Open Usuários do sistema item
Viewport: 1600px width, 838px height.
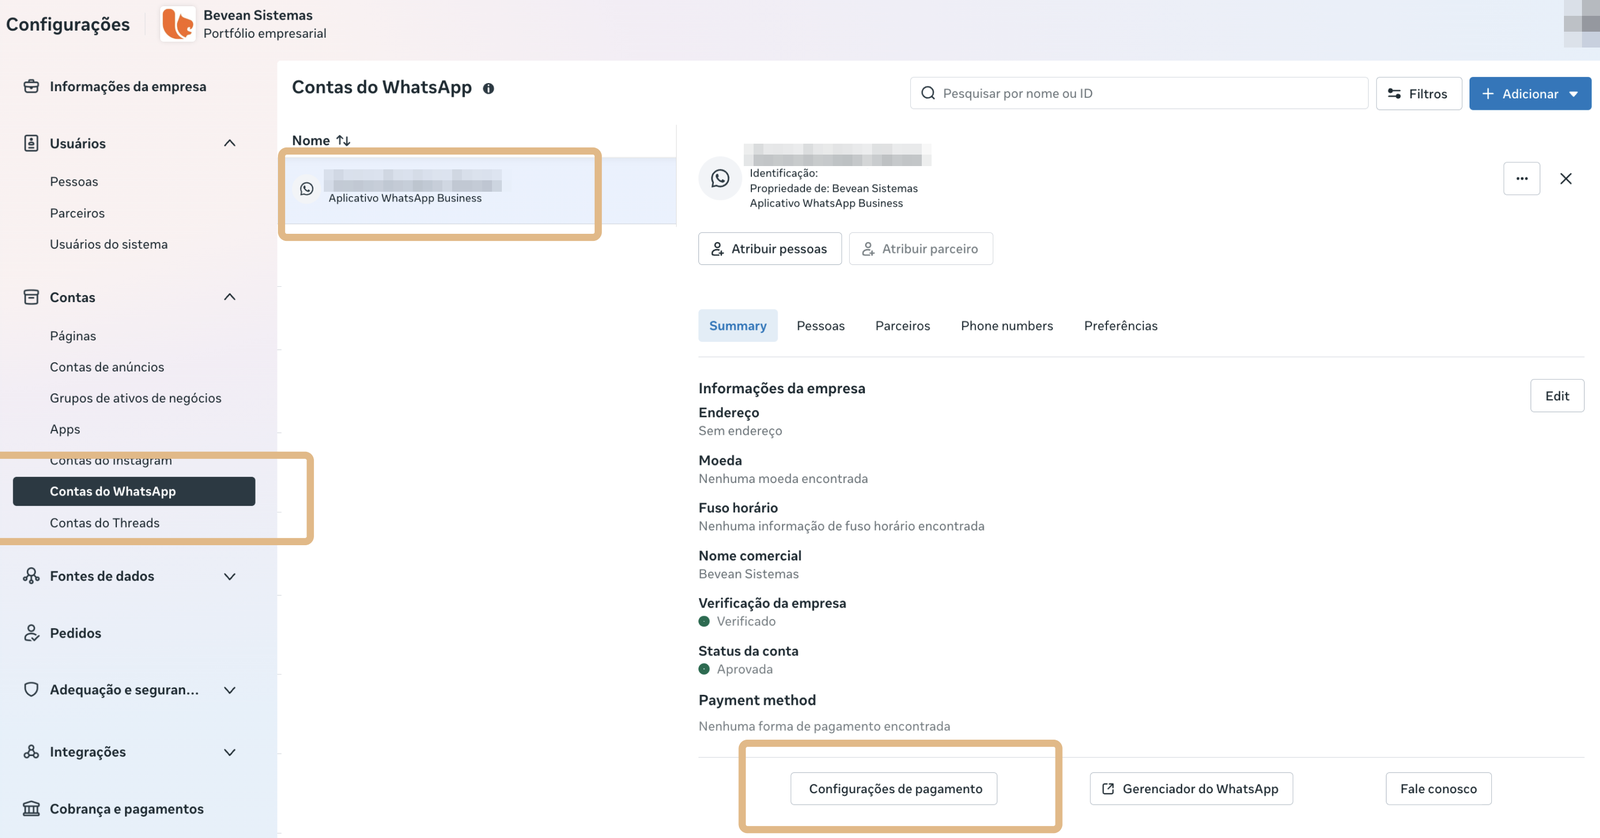109,244
